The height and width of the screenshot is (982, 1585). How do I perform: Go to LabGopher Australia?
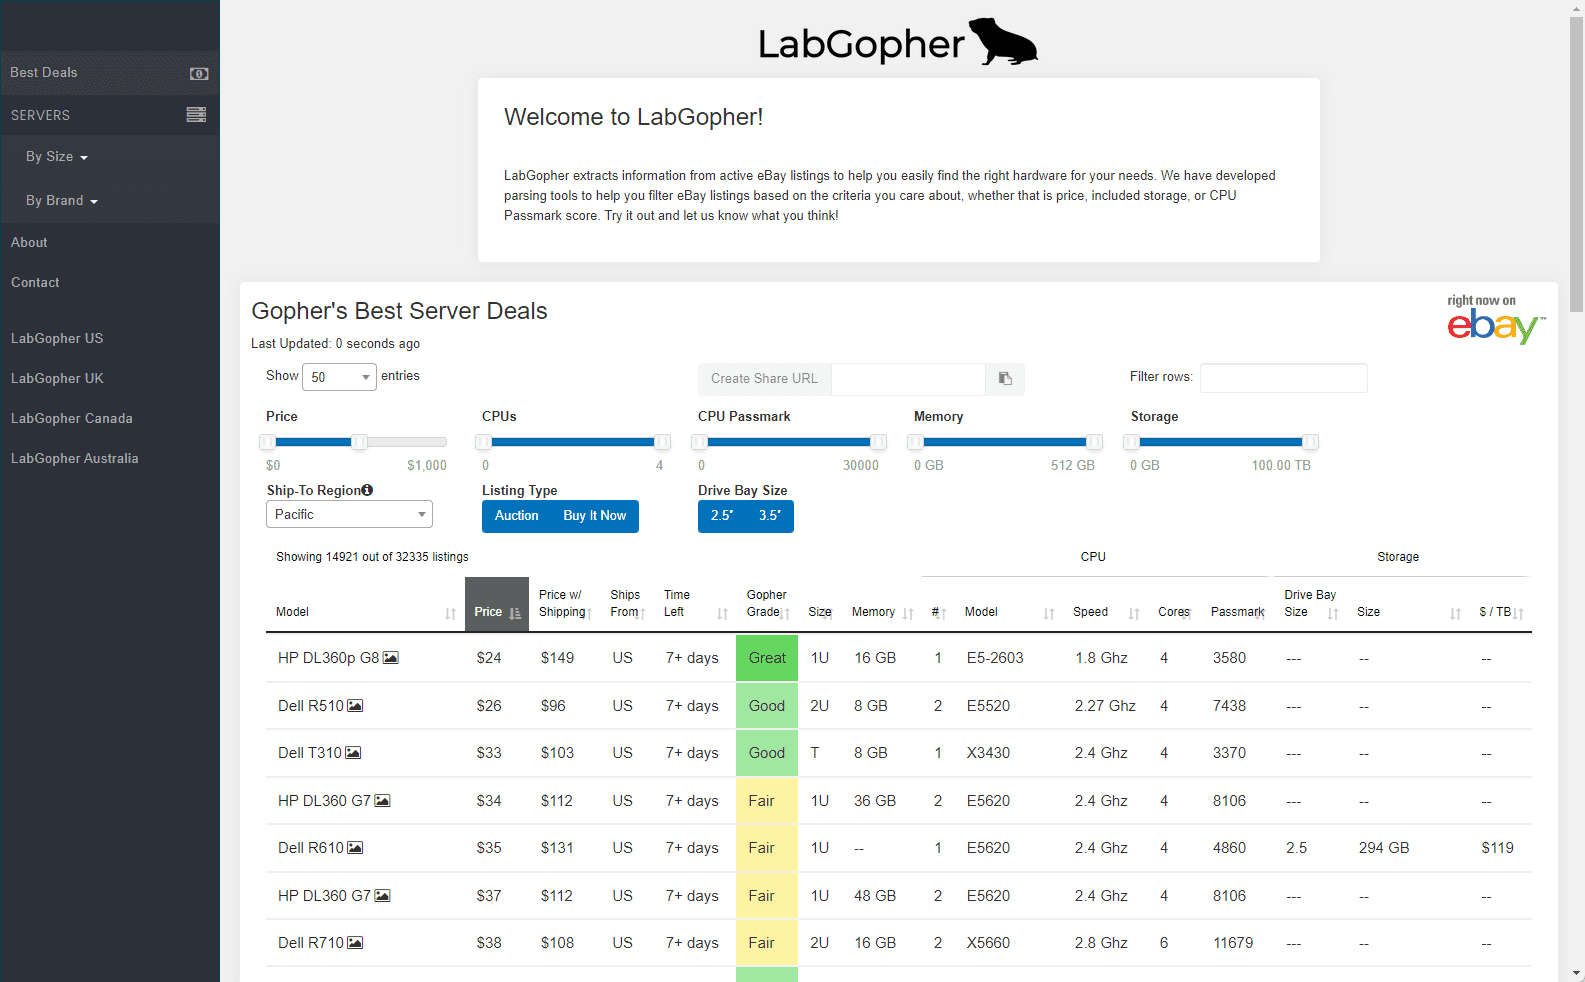point(75,459)
